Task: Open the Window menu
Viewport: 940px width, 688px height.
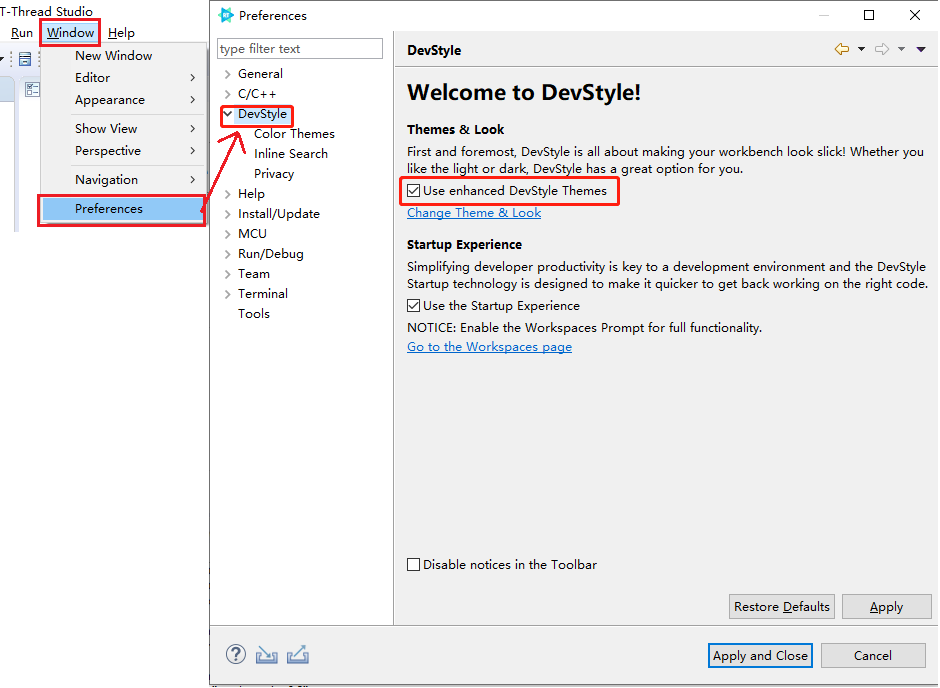Action: point(70,32)
